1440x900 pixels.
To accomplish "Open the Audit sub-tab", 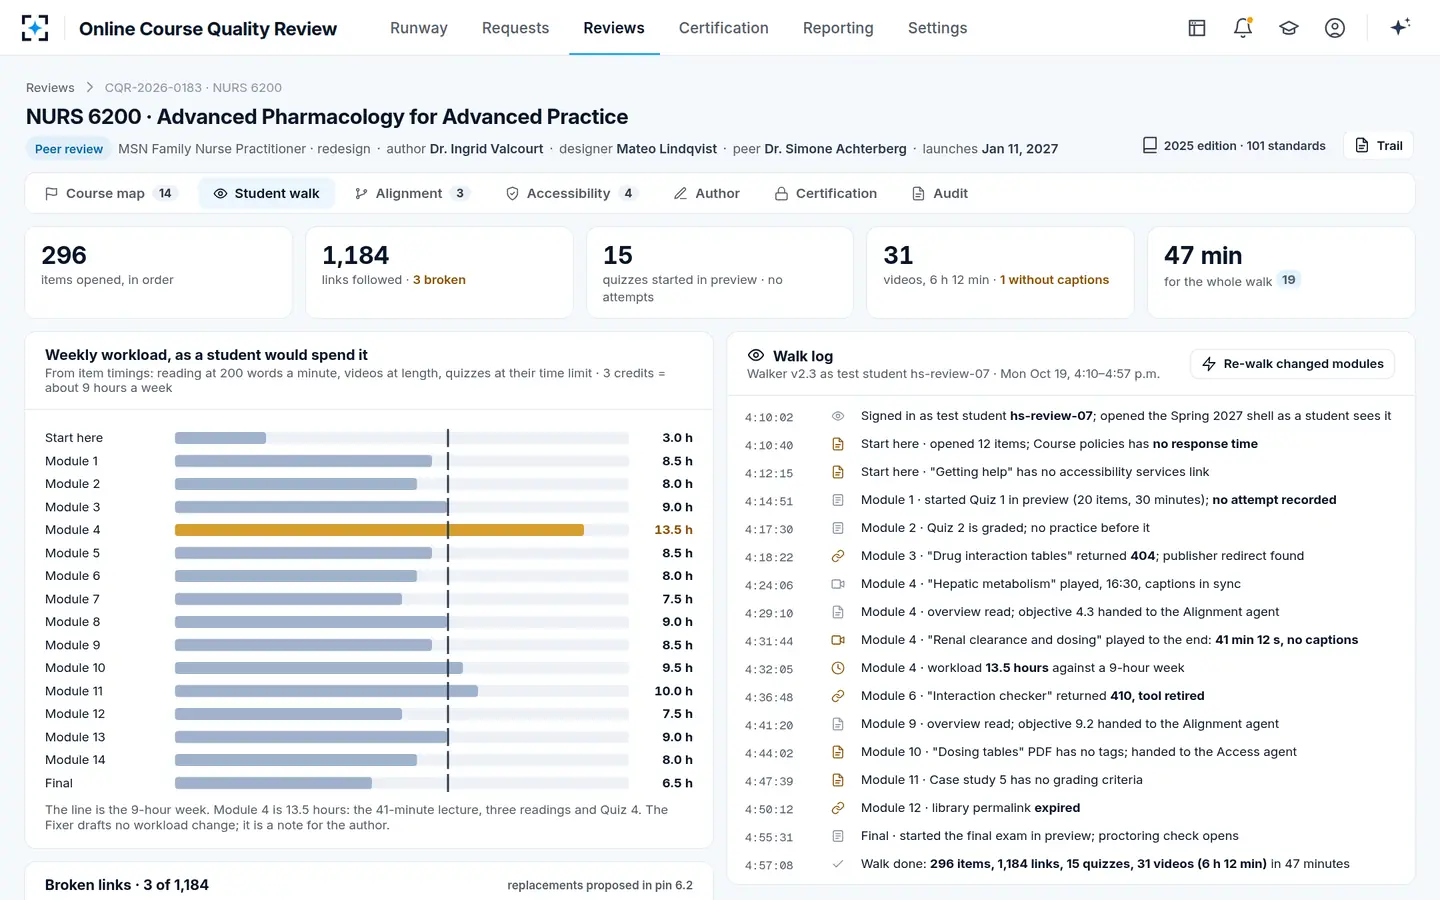I will click(x=940, y=193).
